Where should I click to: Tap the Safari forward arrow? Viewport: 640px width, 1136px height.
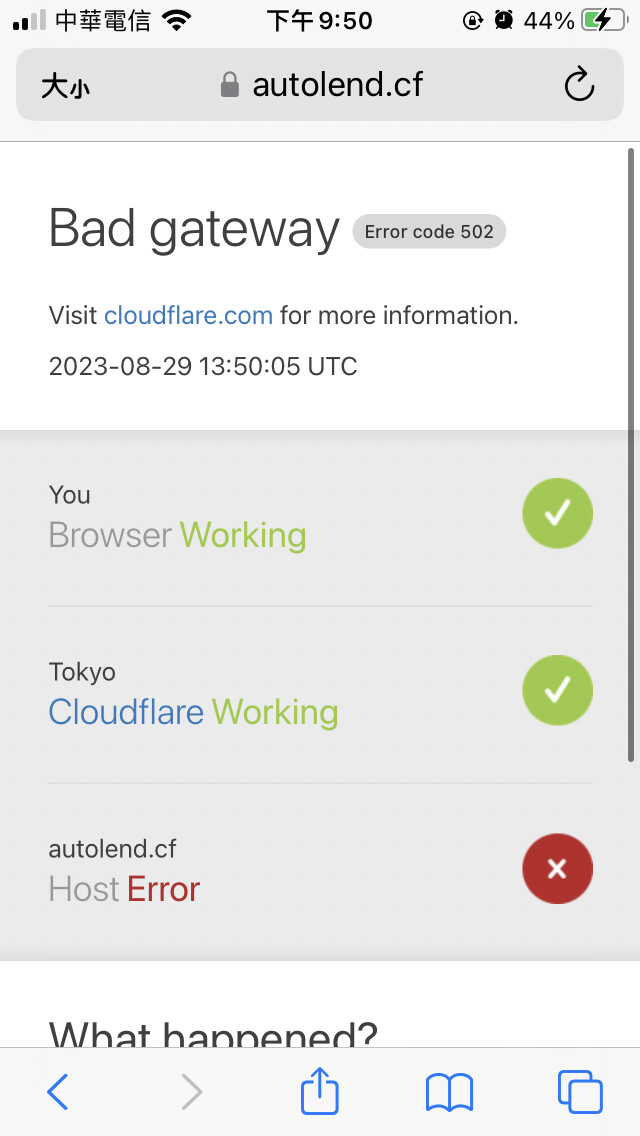tap(191, 1092)
